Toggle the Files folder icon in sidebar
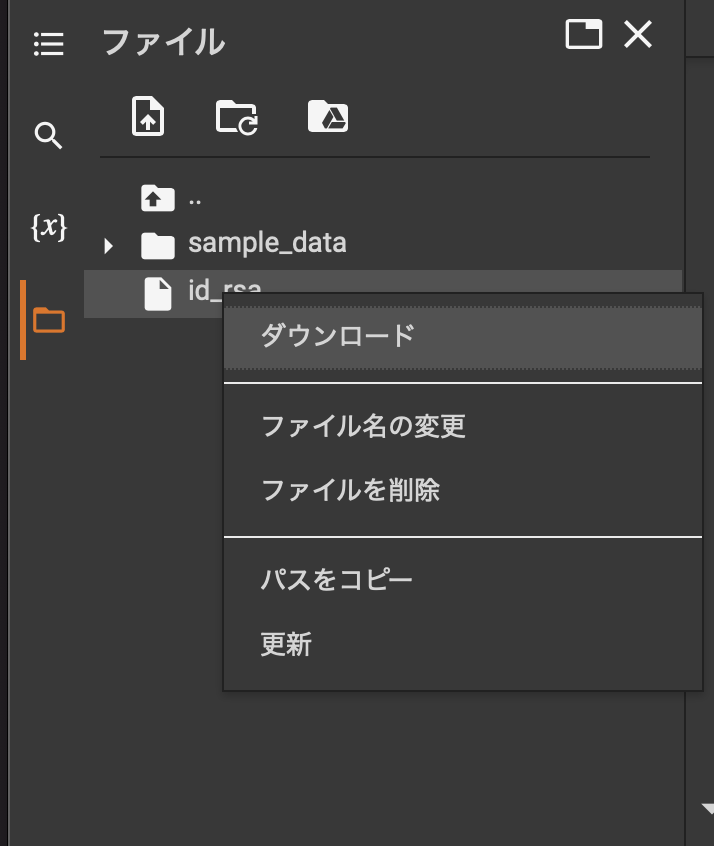The image size is (714, 846). point(48,320)
